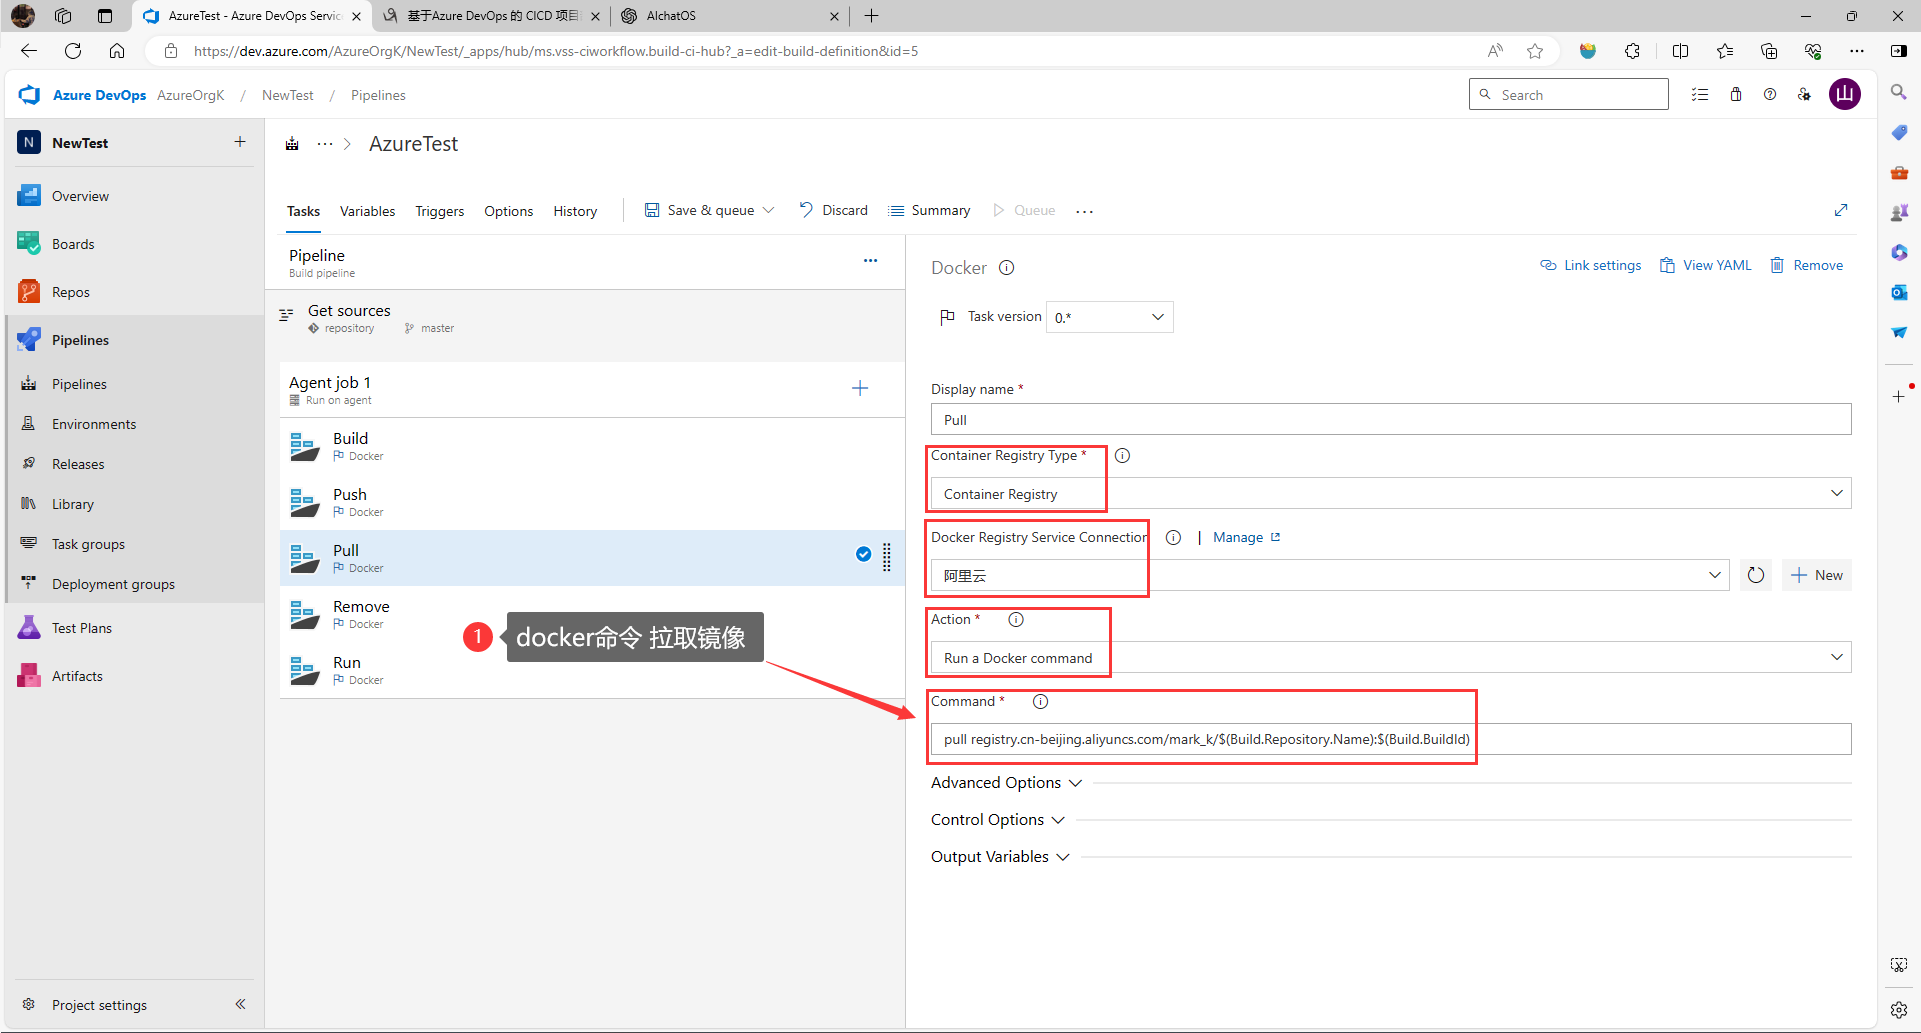The width and height of the screenshot is (1921, 1033).
Task: Select the Tasks tab
Action: 303,211
